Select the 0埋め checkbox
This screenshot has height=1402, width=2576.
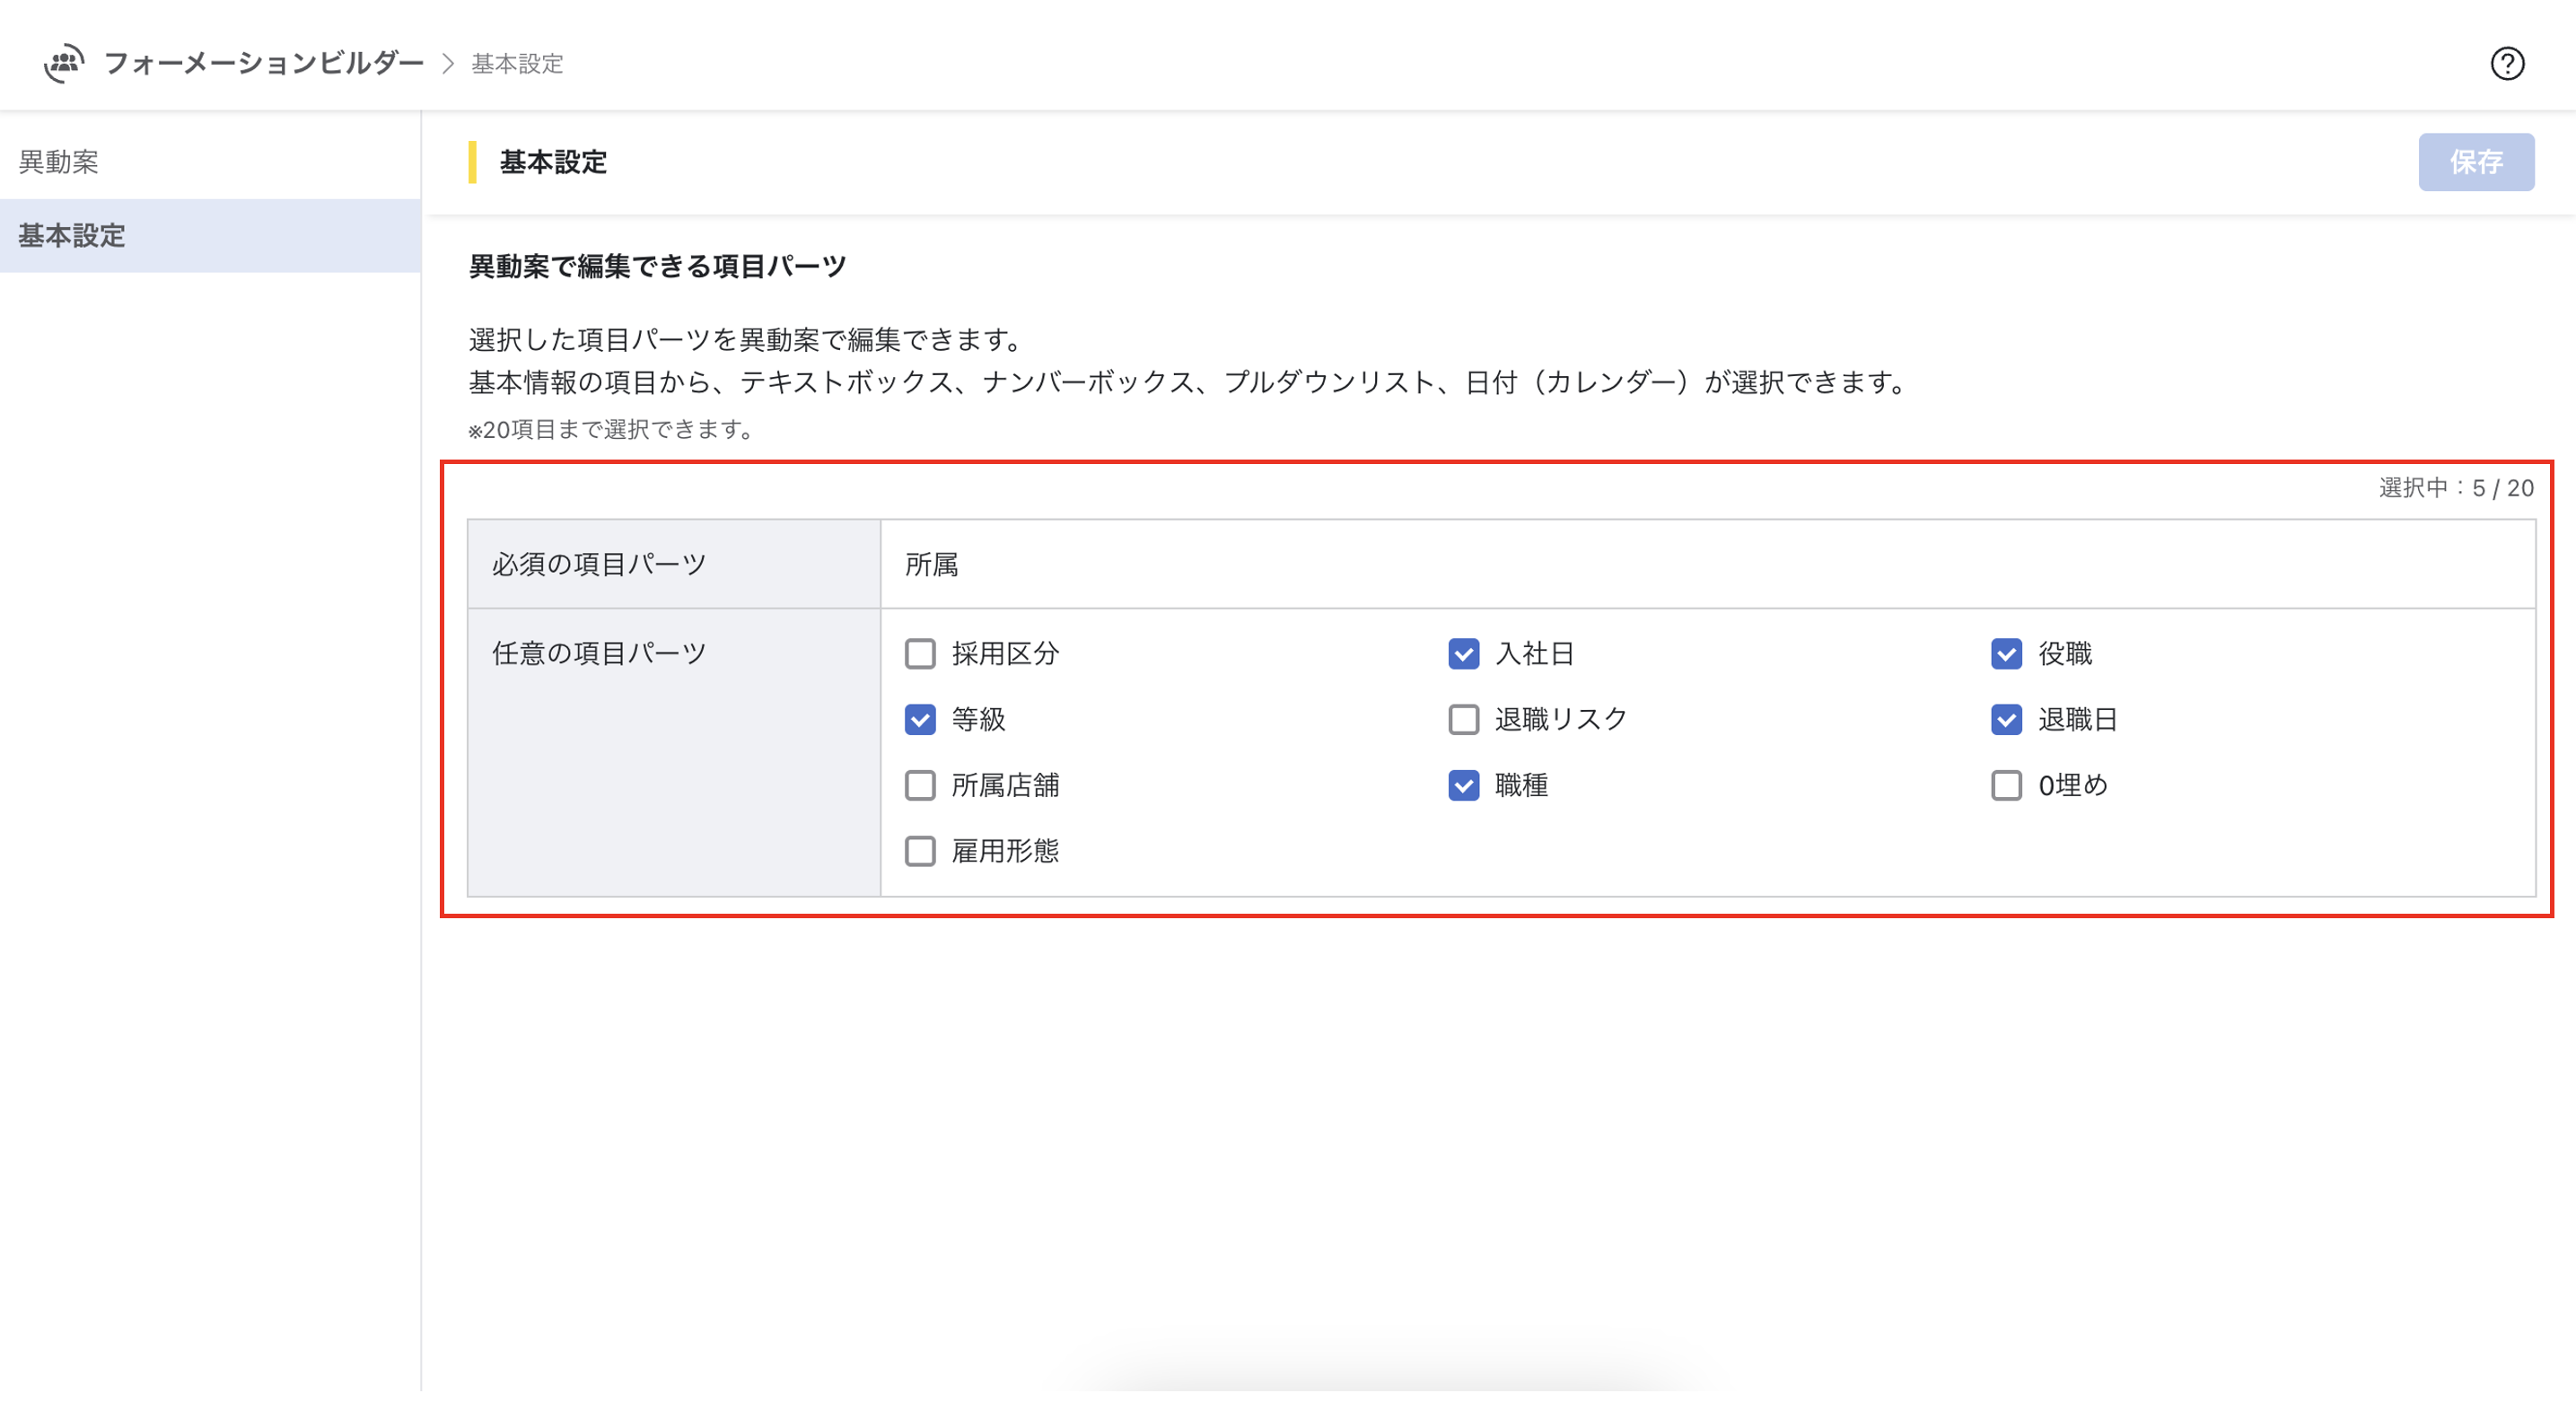point(2005,786)
